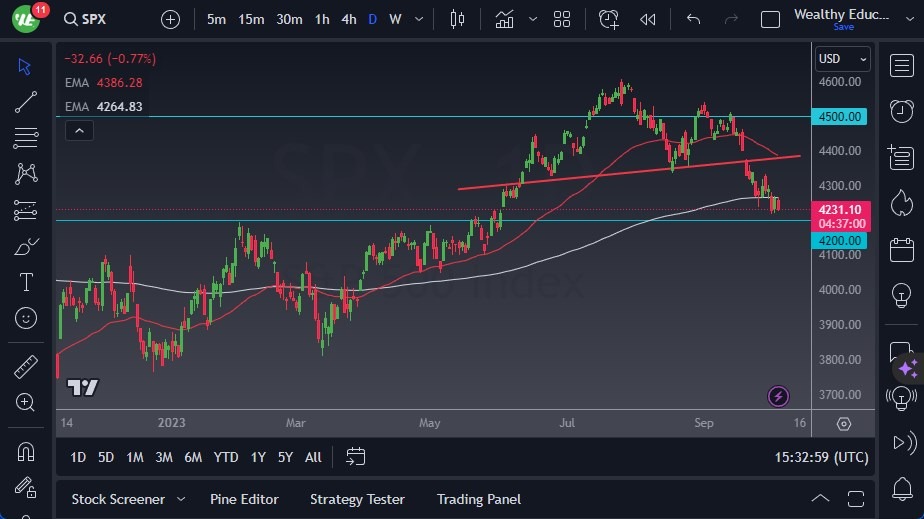Set the chart range to YTD
924x519 pixels.
226,457
